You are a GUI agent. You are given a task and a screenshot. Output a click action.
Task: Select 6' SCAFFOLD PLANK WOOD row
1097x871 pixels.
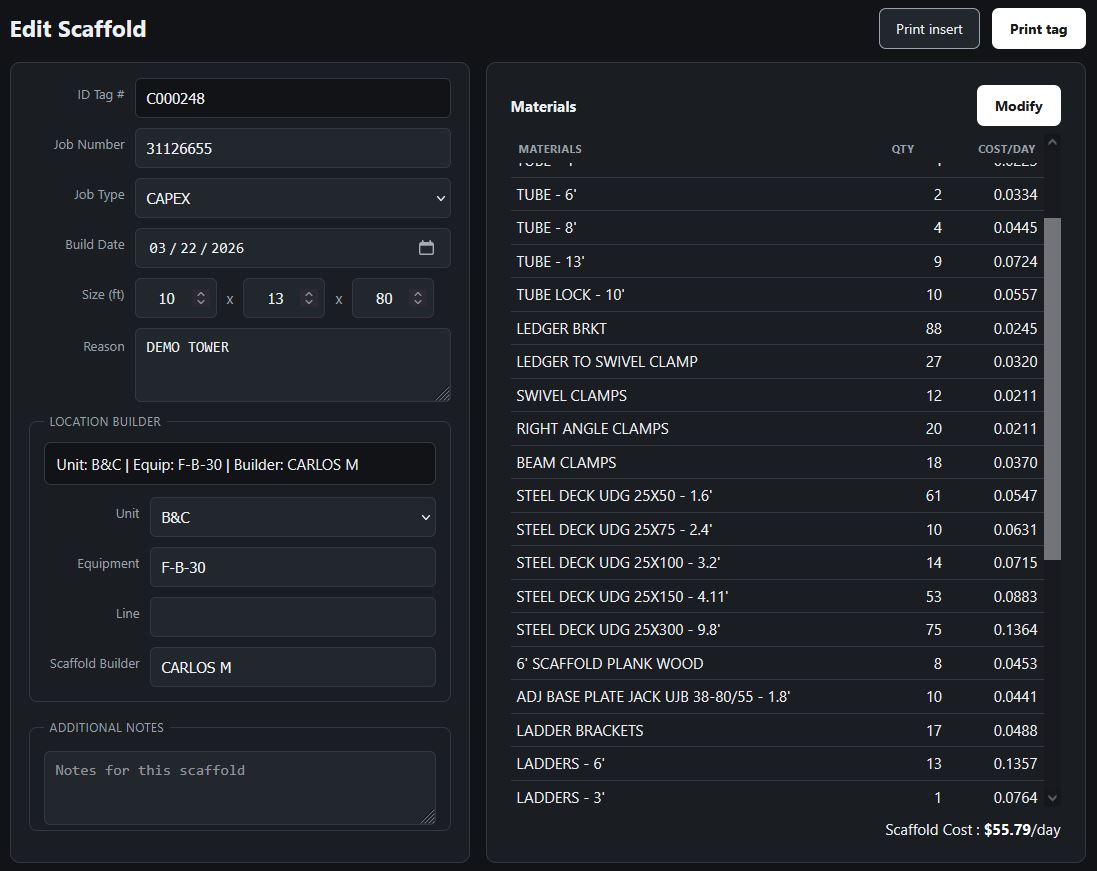coord(777,663)
